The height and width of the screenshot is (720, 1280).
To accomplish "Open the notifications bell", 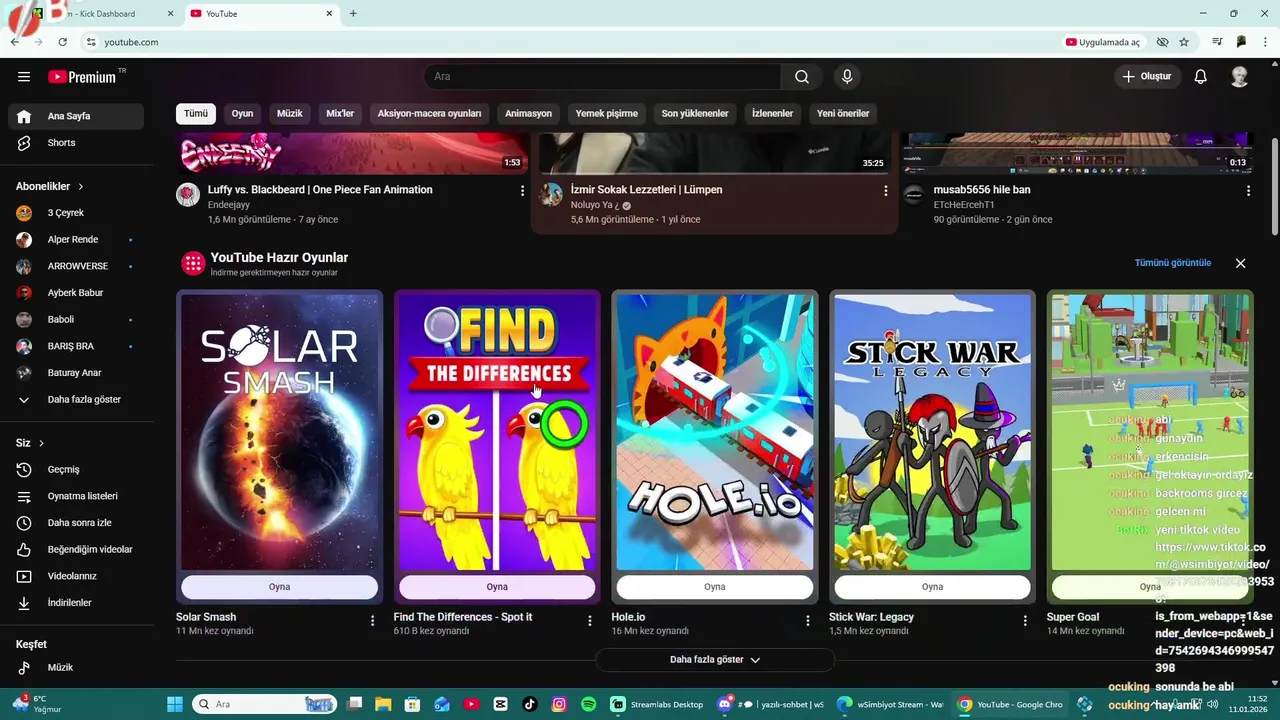I will [x=1201, y=77].
